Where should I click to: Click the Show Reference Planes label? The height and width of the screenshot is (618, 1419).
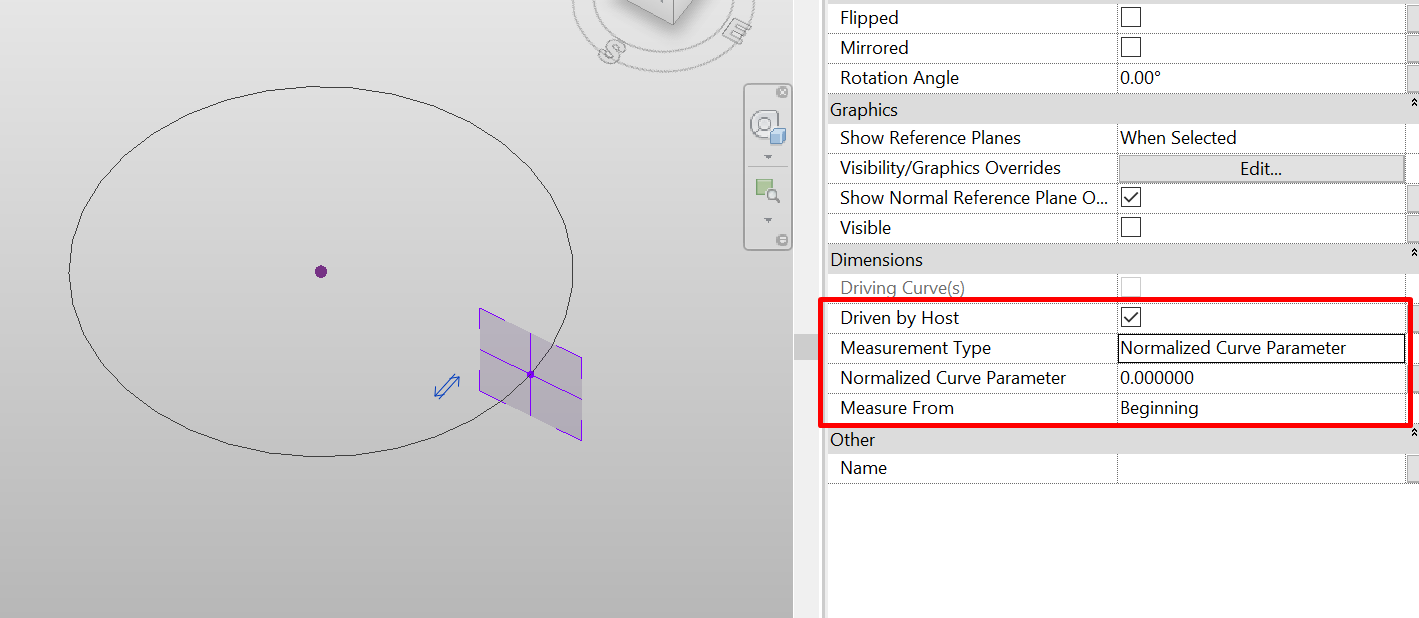point(930,138)
